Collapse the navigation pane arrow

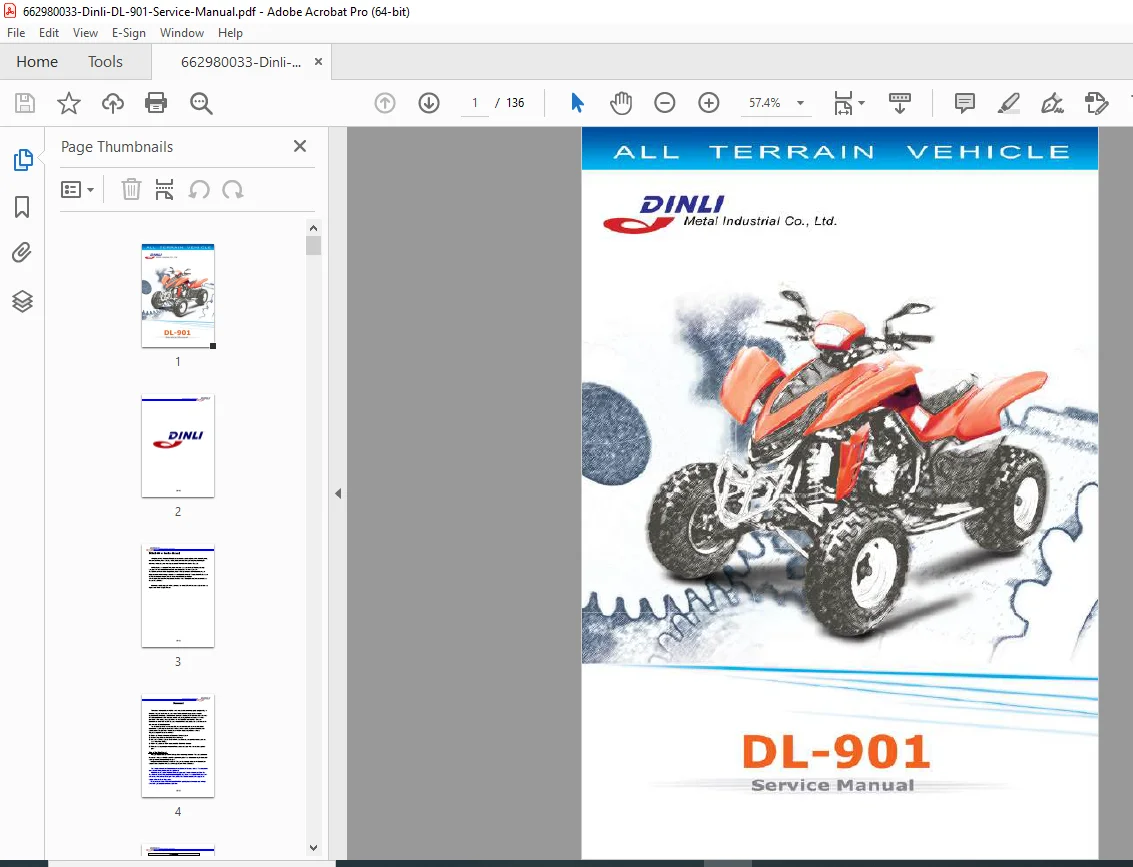(x=338, y=493)
